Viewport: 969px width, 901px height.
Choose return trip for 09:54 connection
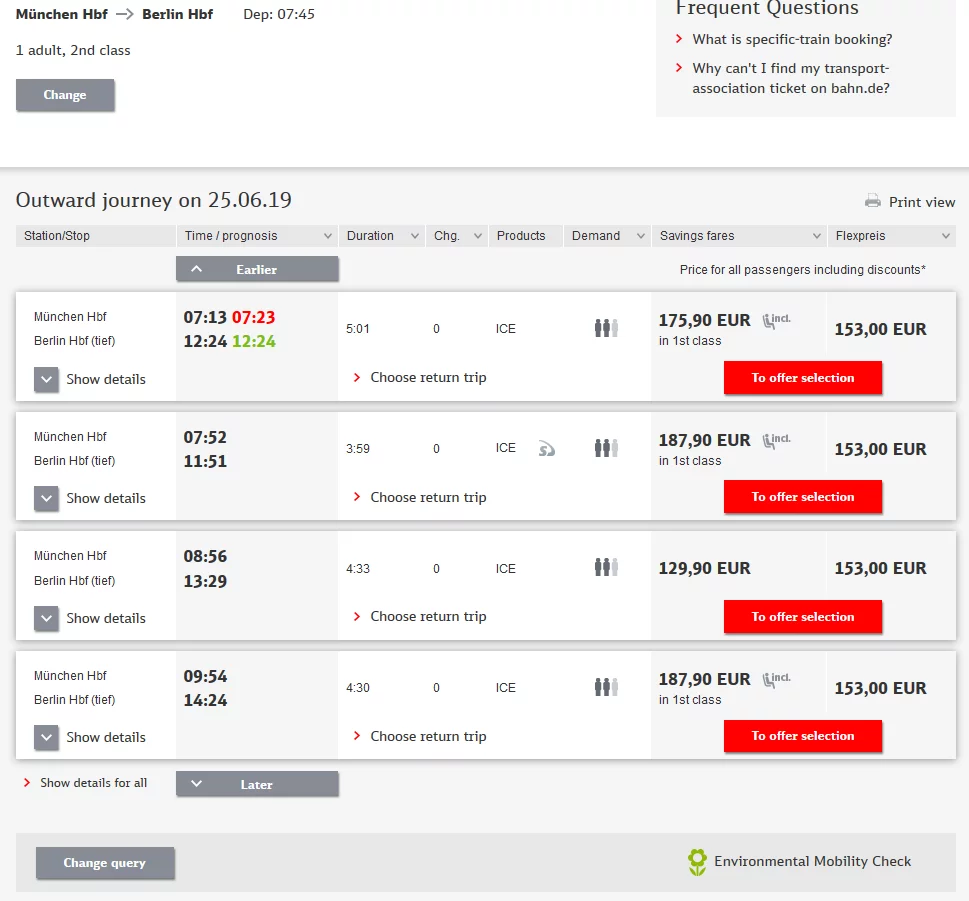(428, 736)
